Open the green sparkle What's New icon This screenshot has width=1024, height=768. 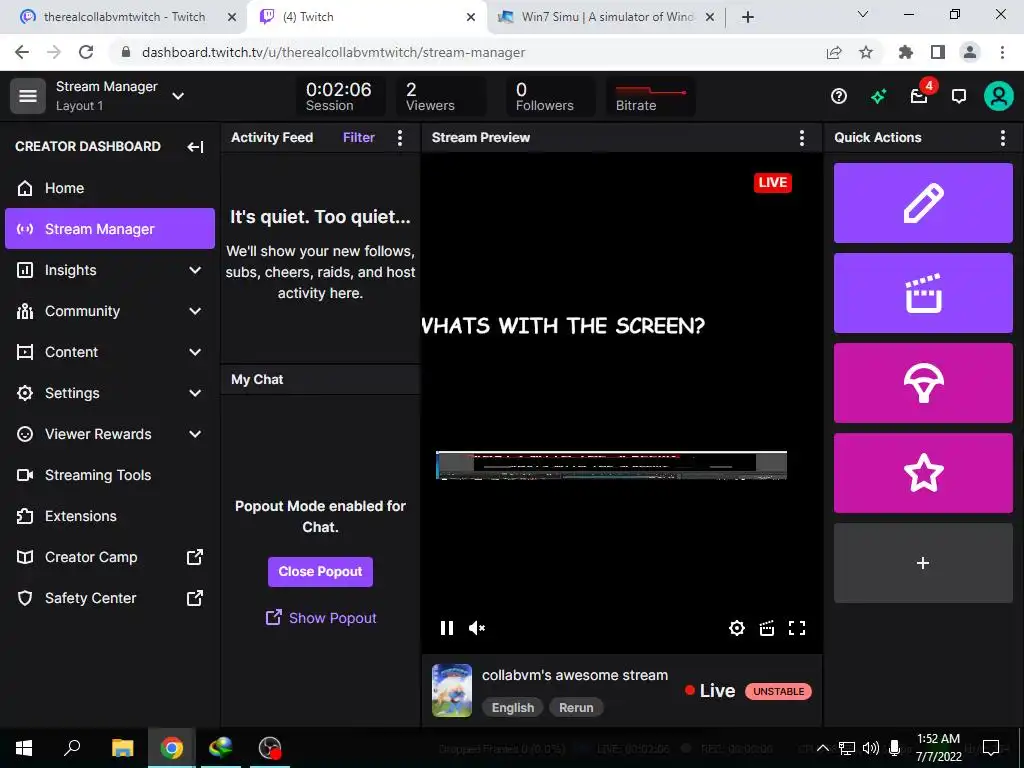click(x=878, y=97)
